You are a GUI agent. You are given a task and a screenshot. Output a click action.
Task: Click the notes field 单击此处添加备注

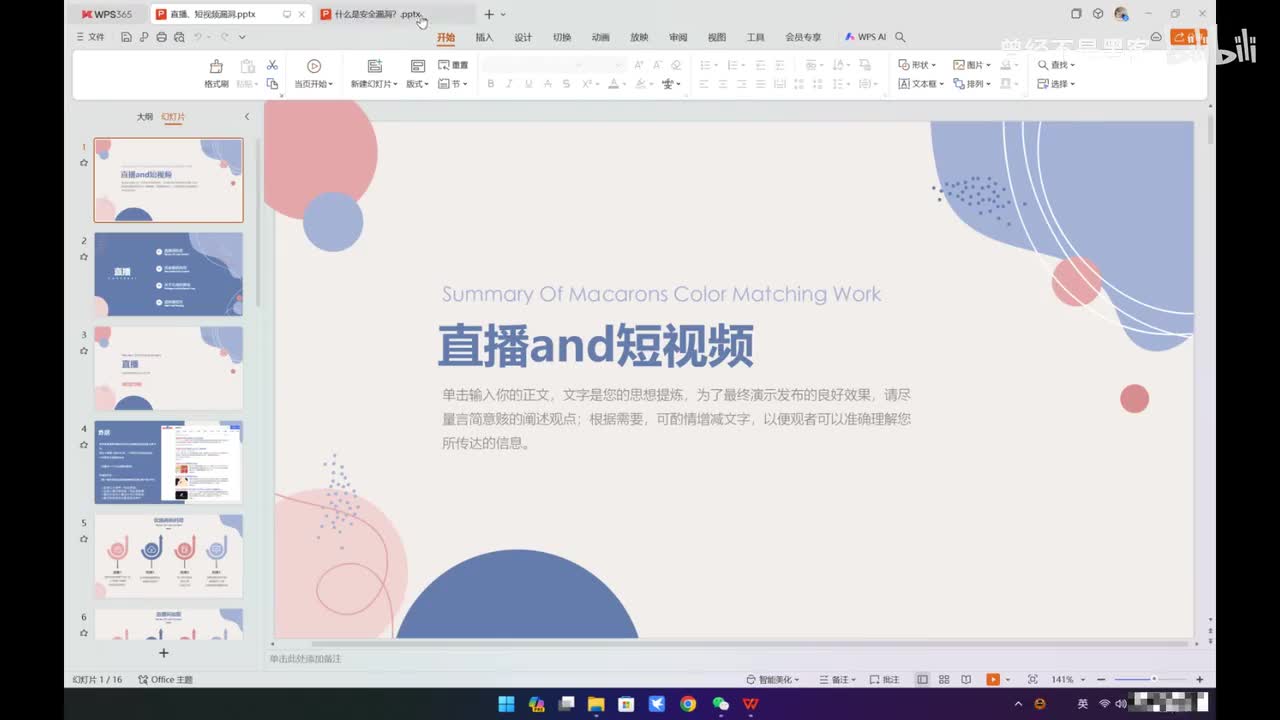(305, 658)
